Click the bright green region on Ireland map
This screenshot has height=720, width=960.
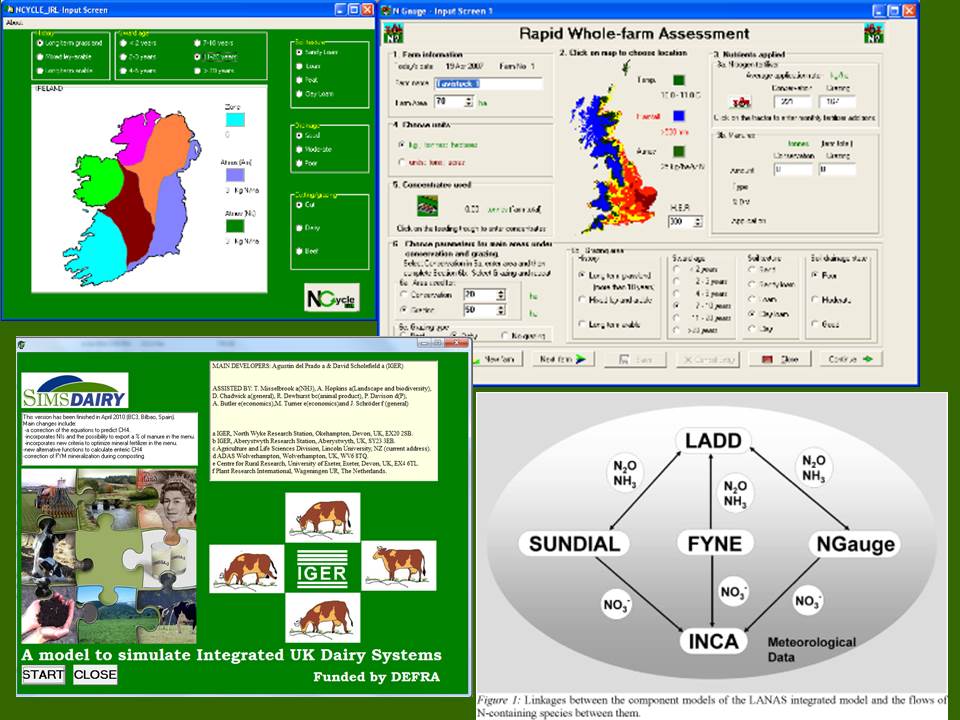tap(98, 179)
